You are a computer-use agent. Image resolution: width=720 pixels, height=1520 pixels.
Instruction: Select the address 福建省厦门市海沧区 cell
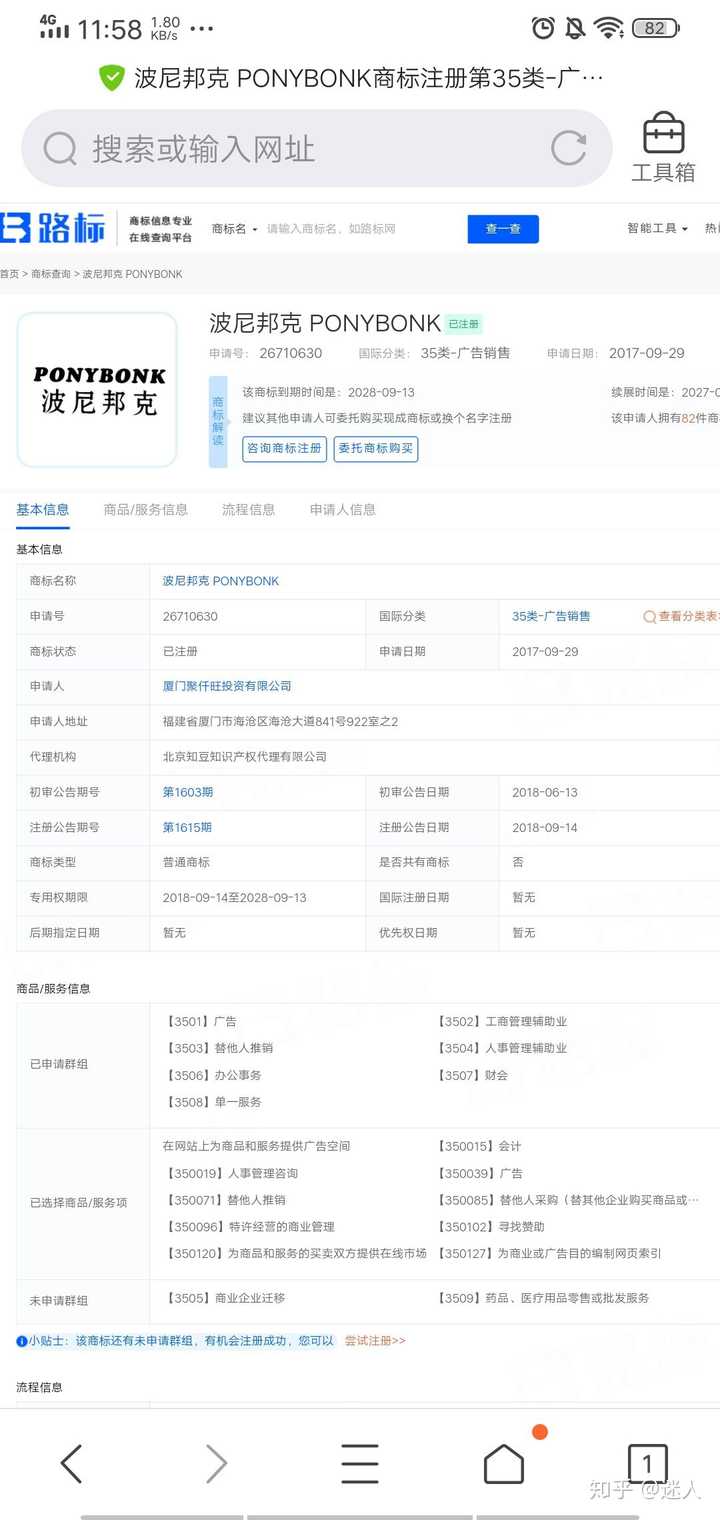(280, 721)
